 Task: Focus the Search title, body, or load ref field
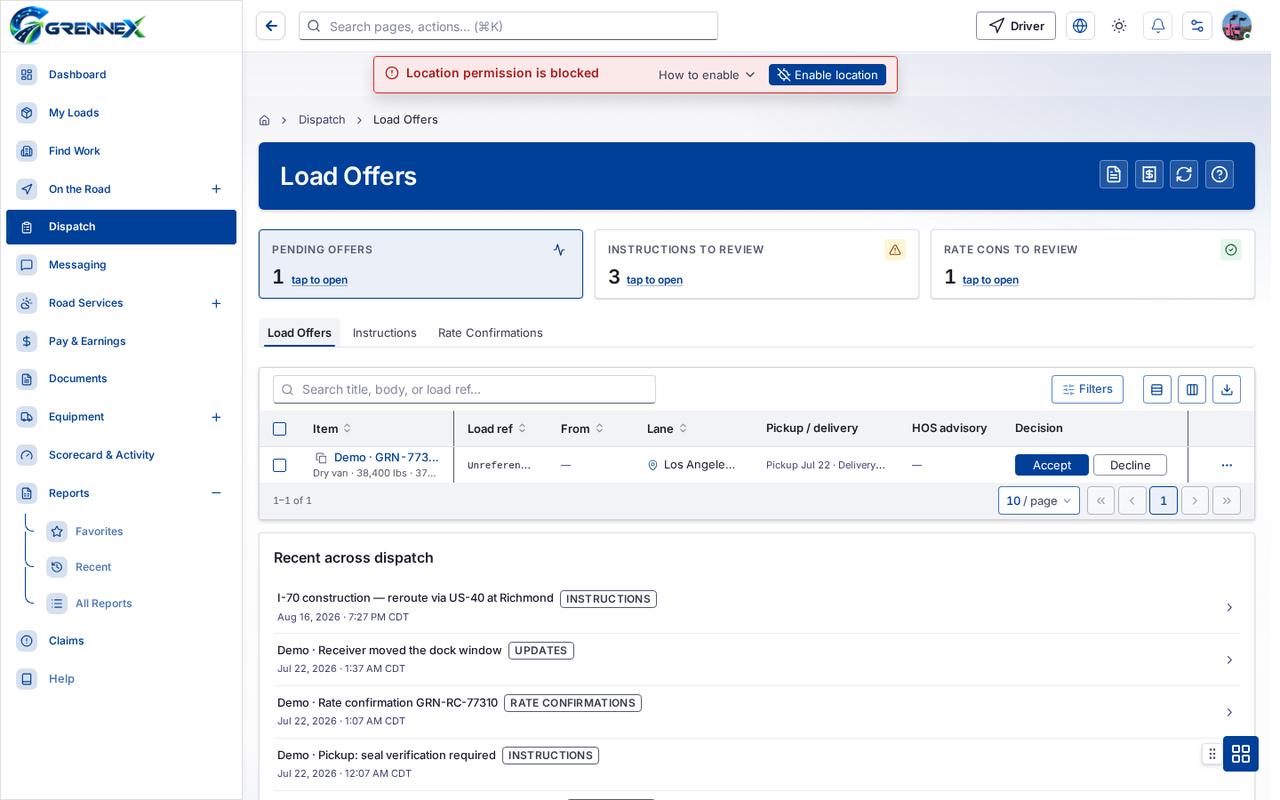(464, 389)
